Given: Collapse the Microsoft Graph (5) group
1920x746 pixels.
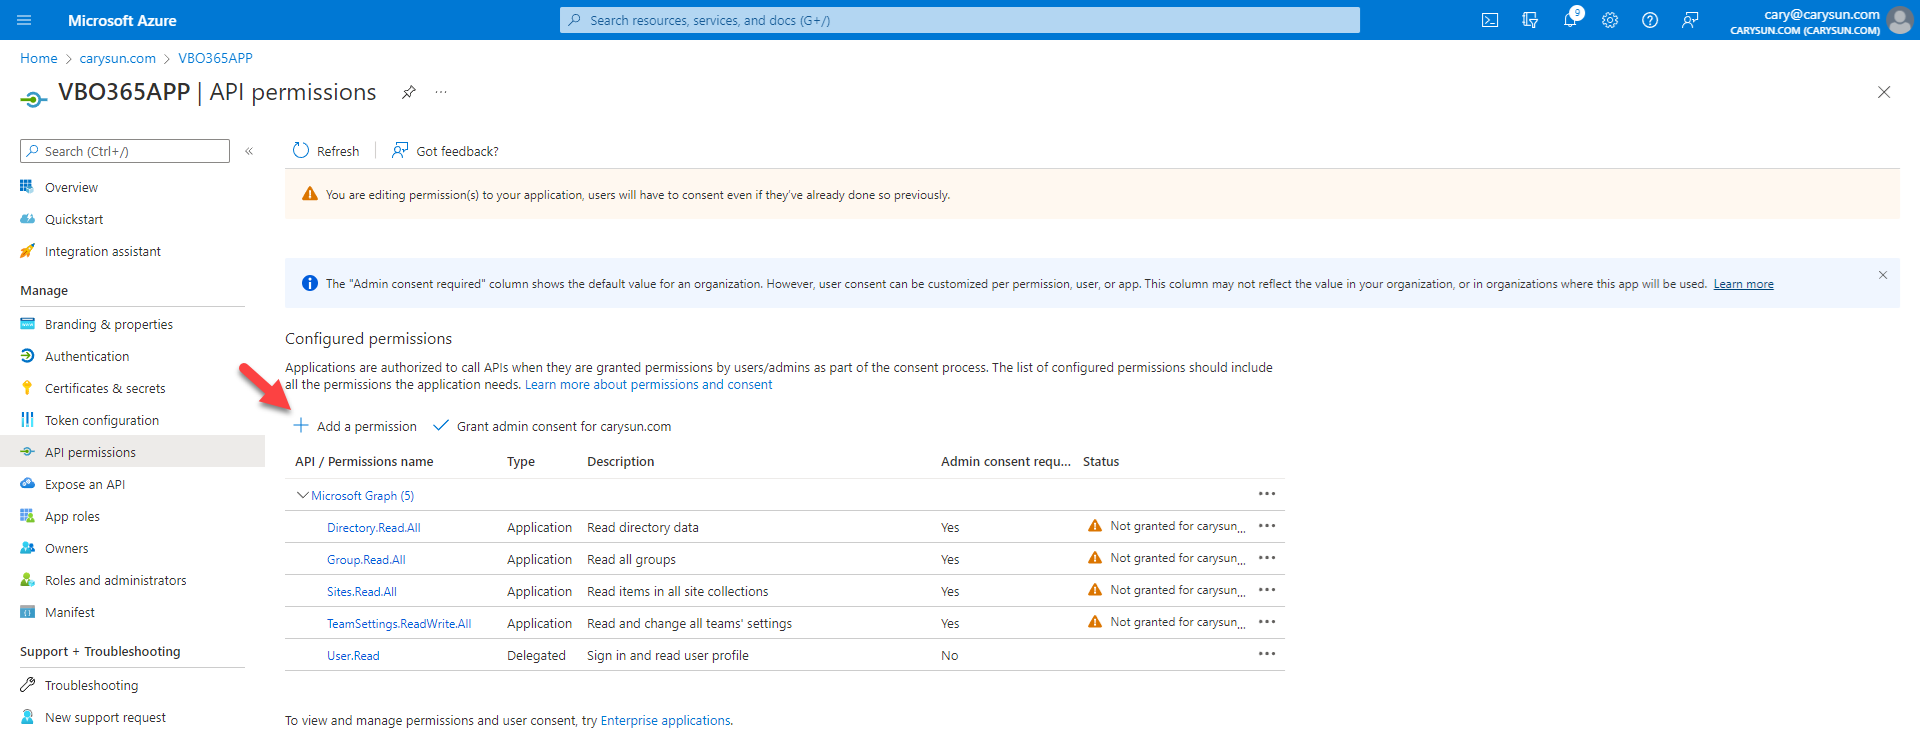Looking at the screenshot, I should [302, 495].
